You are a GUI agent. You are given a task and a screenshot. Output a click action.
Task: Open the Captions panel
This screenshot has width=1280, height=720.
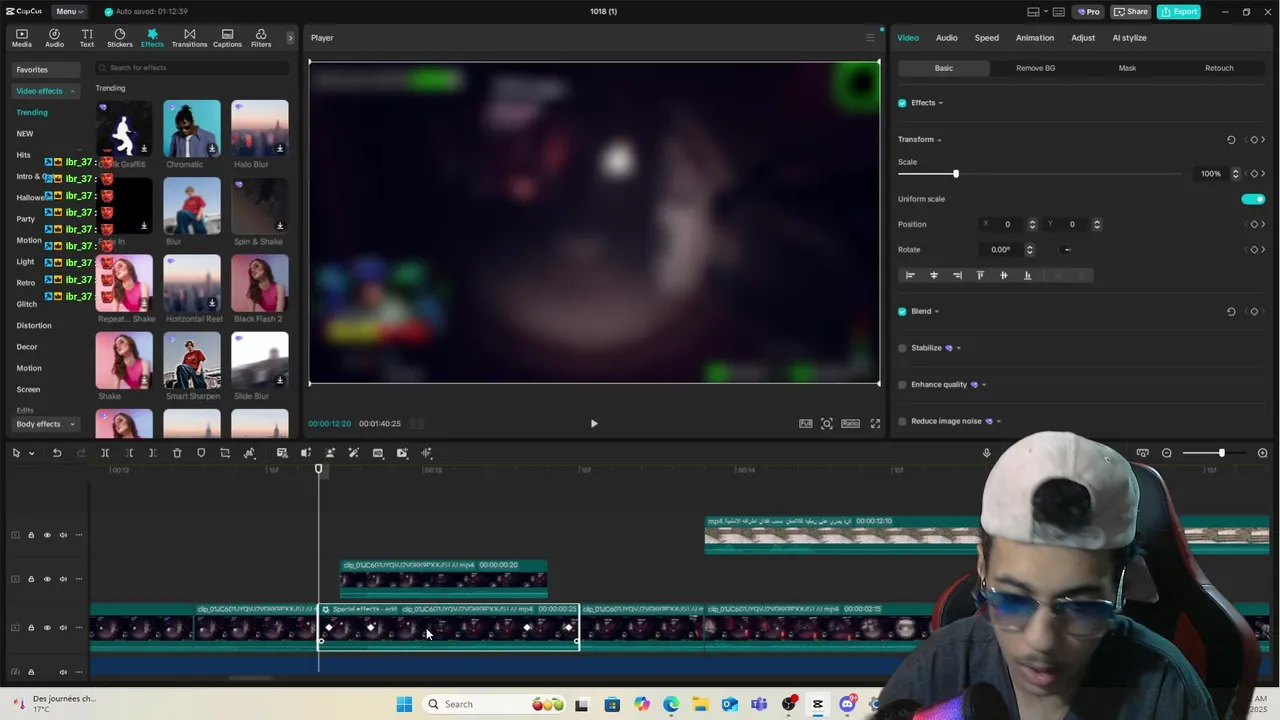tap(227, 38)
